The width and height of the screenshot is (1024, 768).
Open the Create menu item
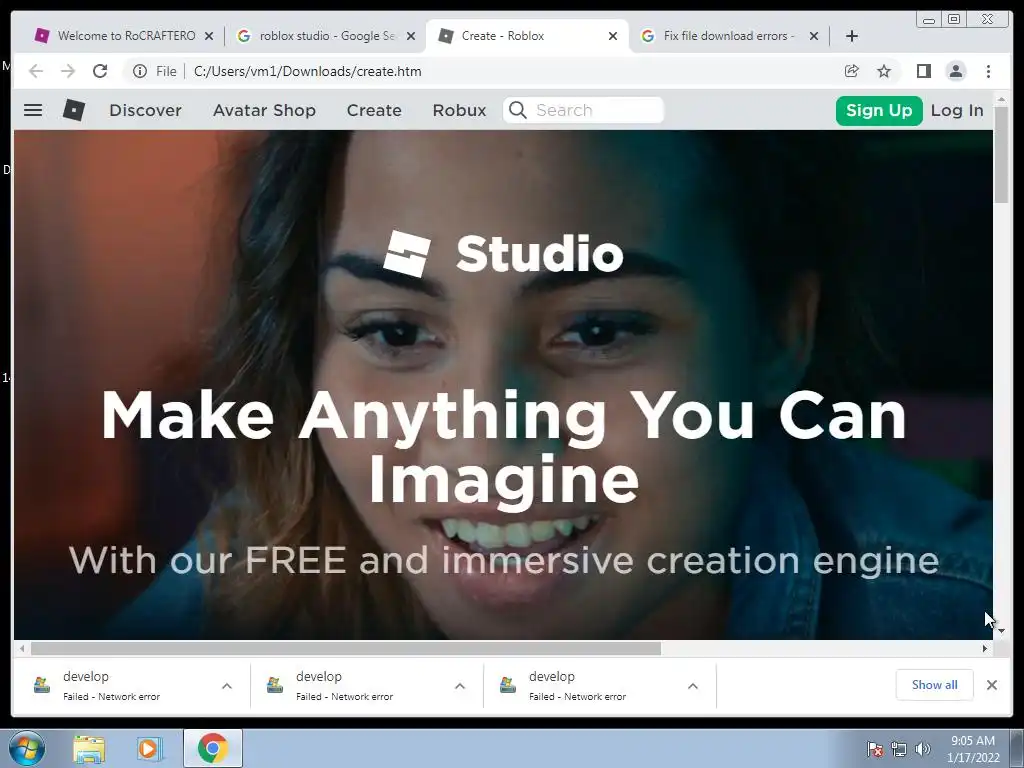click(374, 110)
